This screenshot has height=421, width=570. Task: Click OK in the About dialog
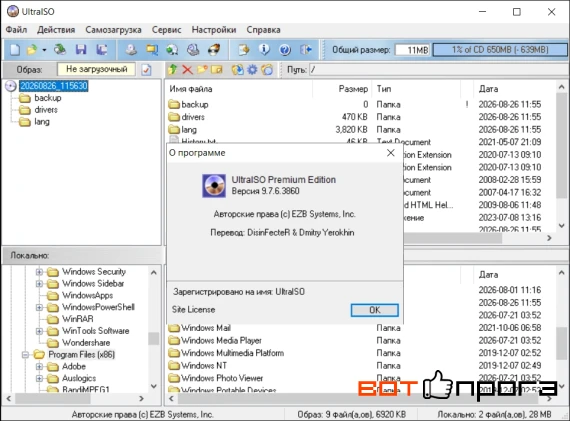(374, 310)
